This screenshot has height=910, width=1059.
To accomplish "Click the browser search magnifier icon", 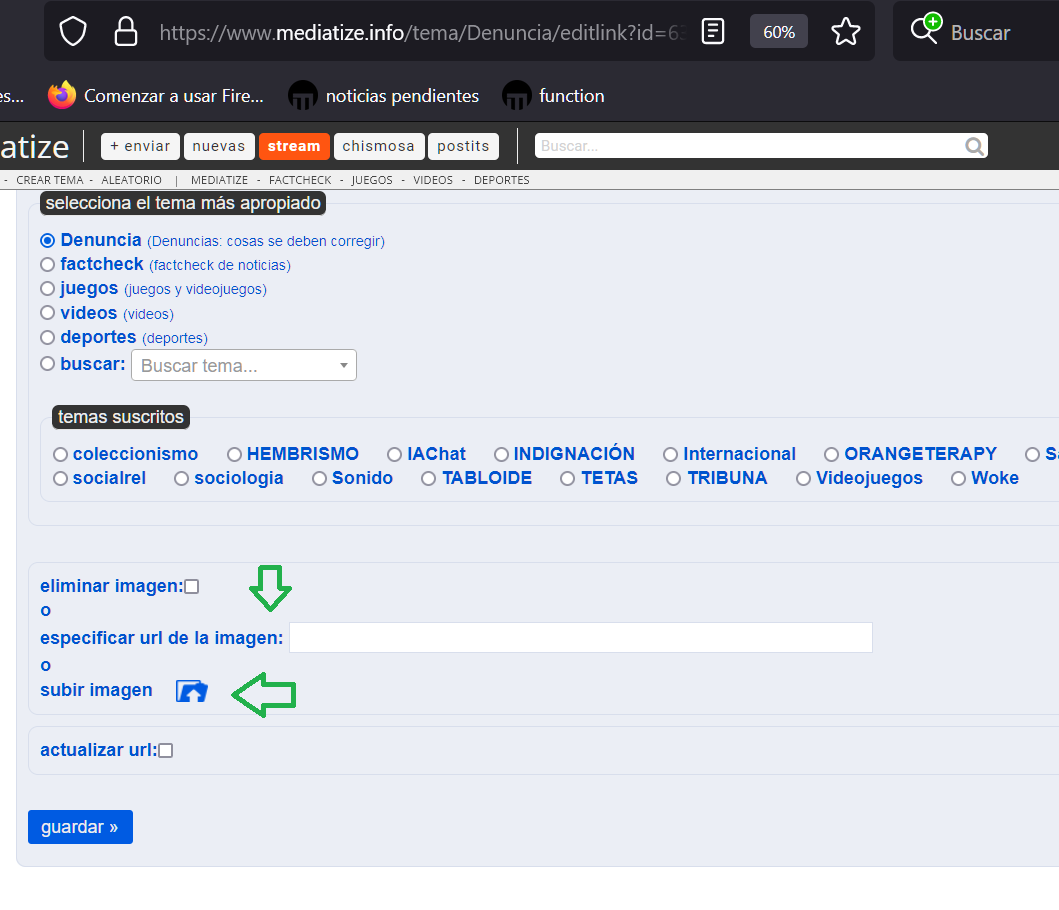I will (925, 29).
